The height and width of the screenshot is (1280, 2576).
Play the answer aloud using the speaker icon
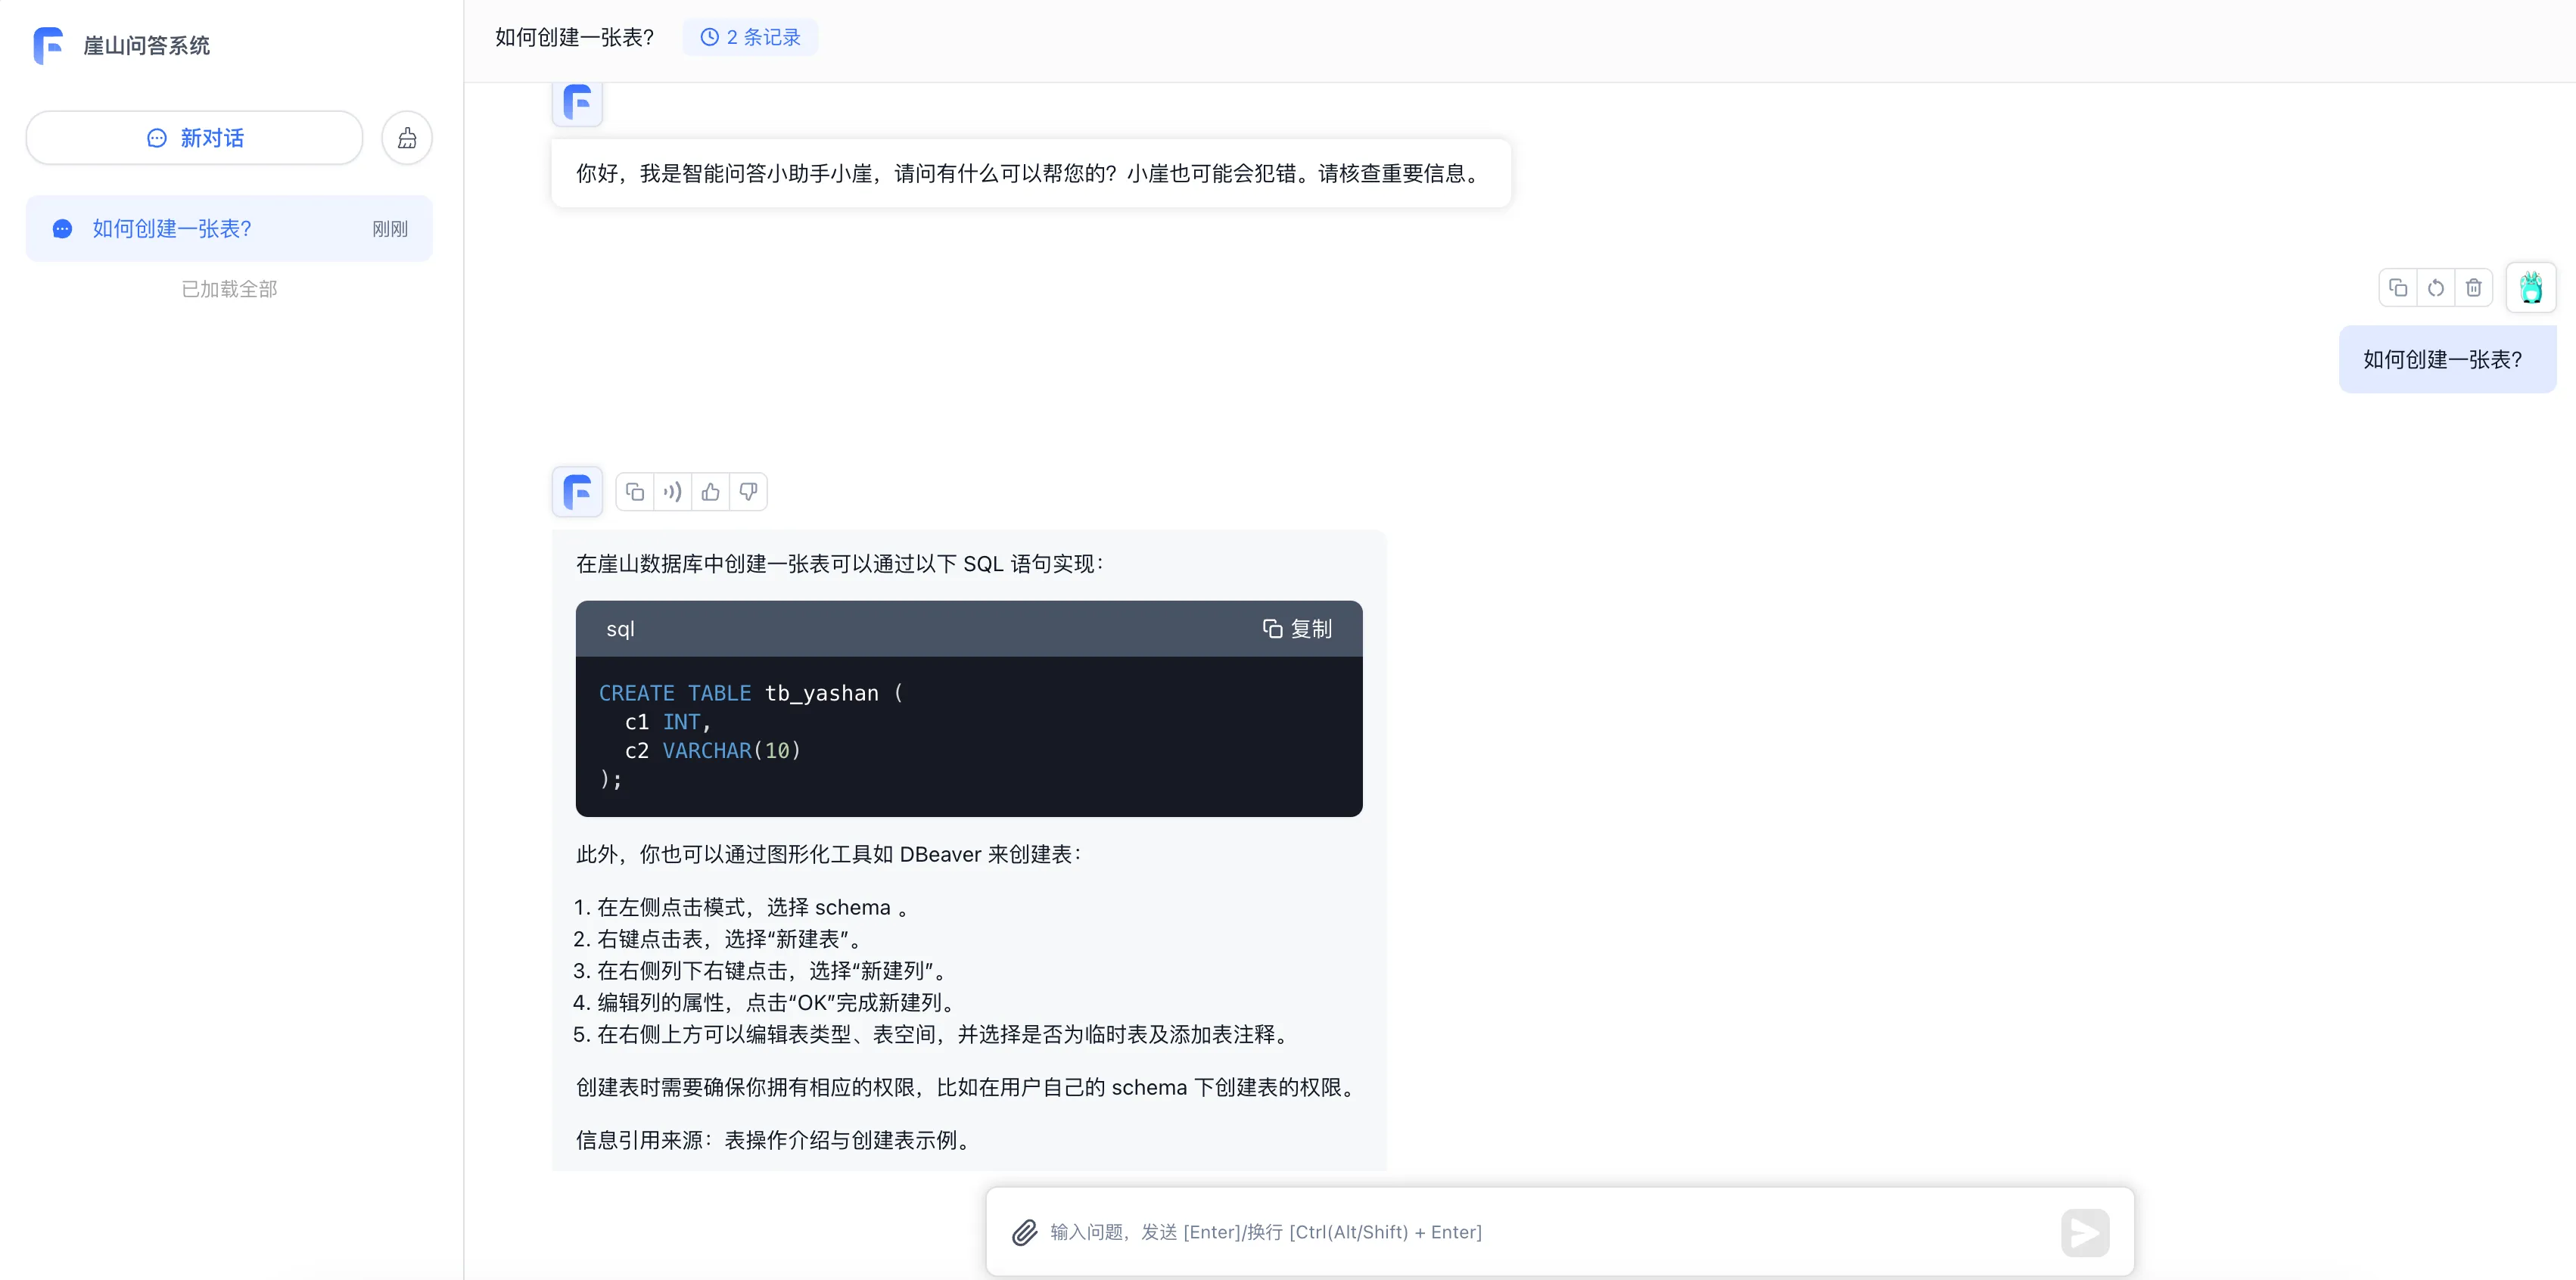pyautogui.click(x=671, y=491)
